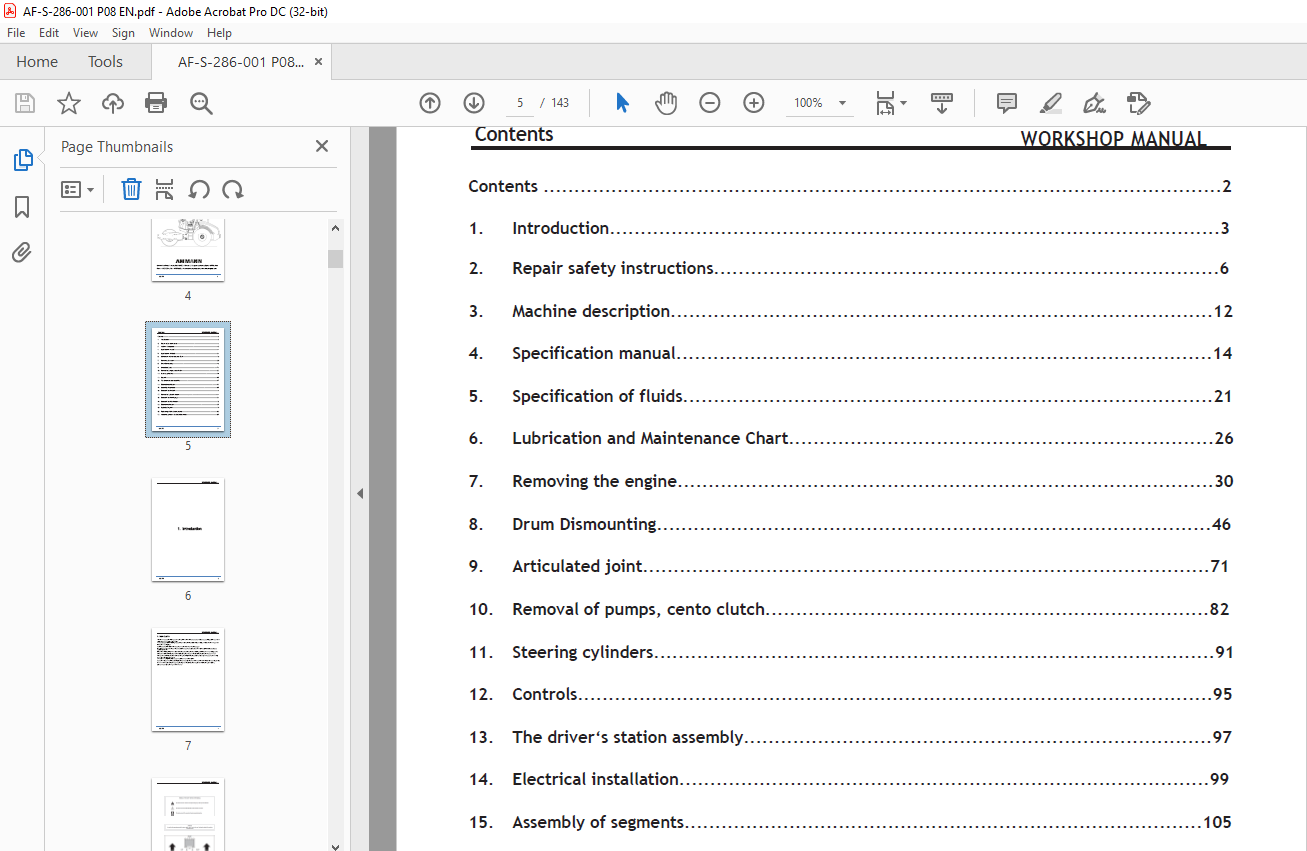Switch to the Tools tab
This screenshot has height=851, width=1307.
click(x=105, y=62)
